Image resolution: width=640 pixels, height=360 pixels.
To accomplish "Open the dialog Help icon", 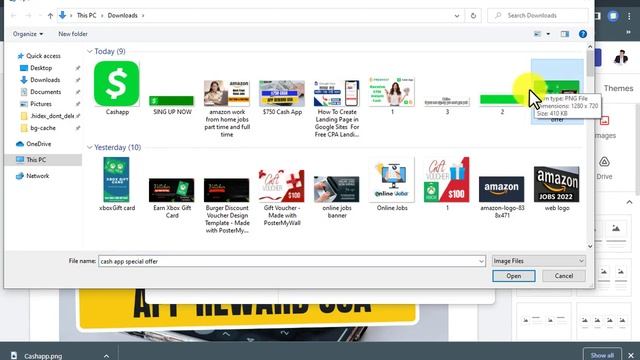I will coord(583,34).
